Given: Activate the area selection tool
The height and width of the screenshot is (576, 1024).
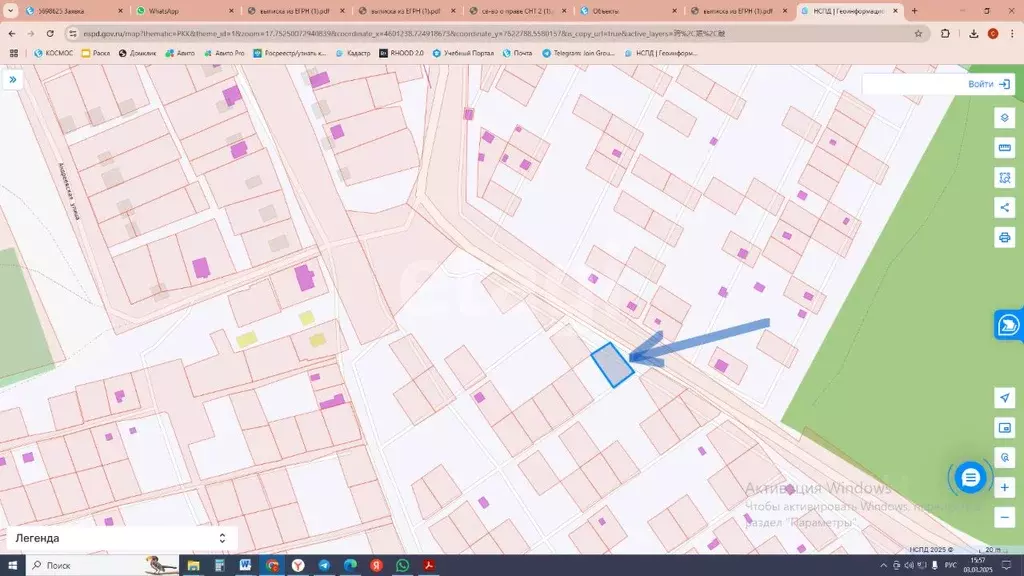Looking at the screenshot, I should pos(1004,178).
